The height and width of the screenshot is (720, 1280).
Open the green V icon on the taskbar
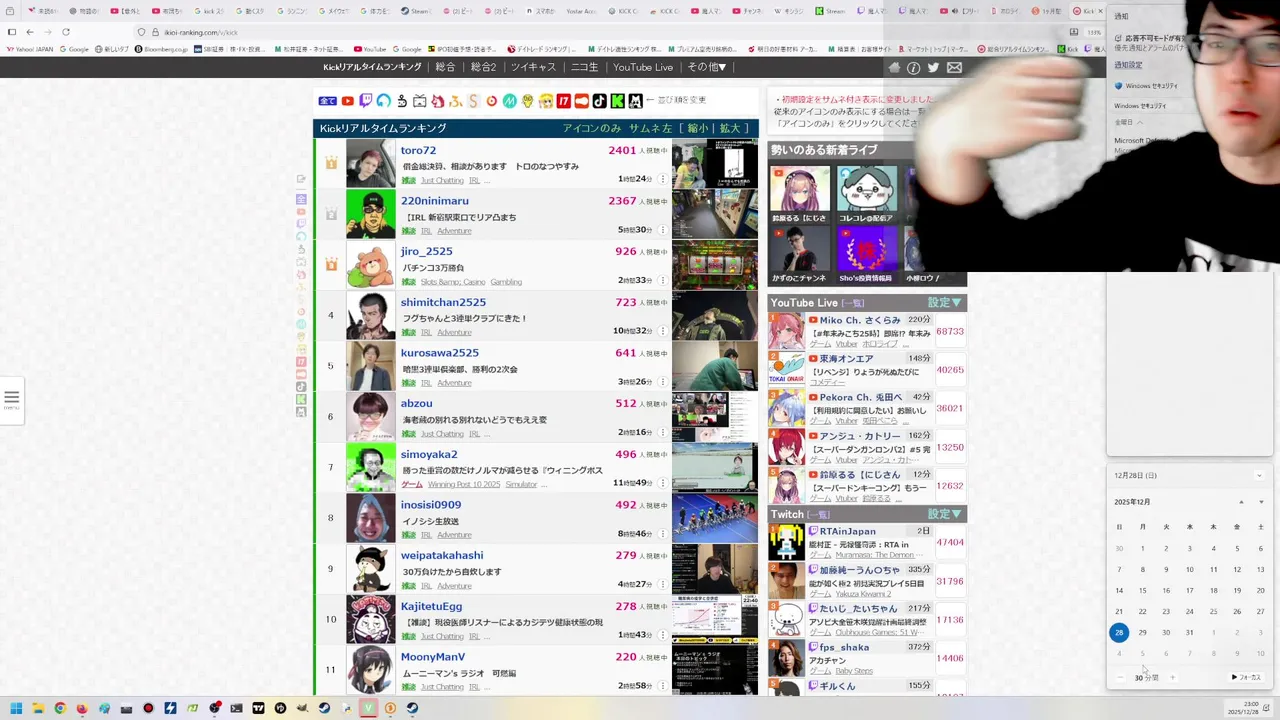point(368,708)
